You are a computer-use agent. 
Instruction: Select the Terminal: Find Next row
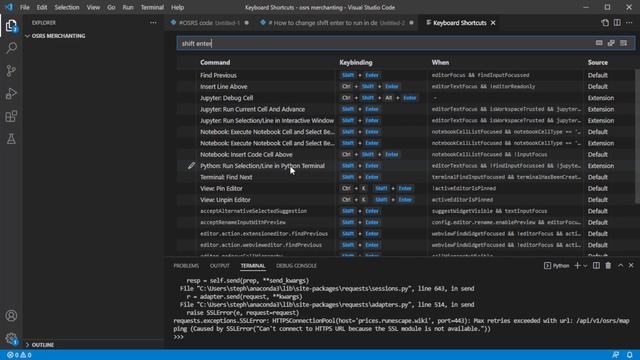[x=405, y=177]
